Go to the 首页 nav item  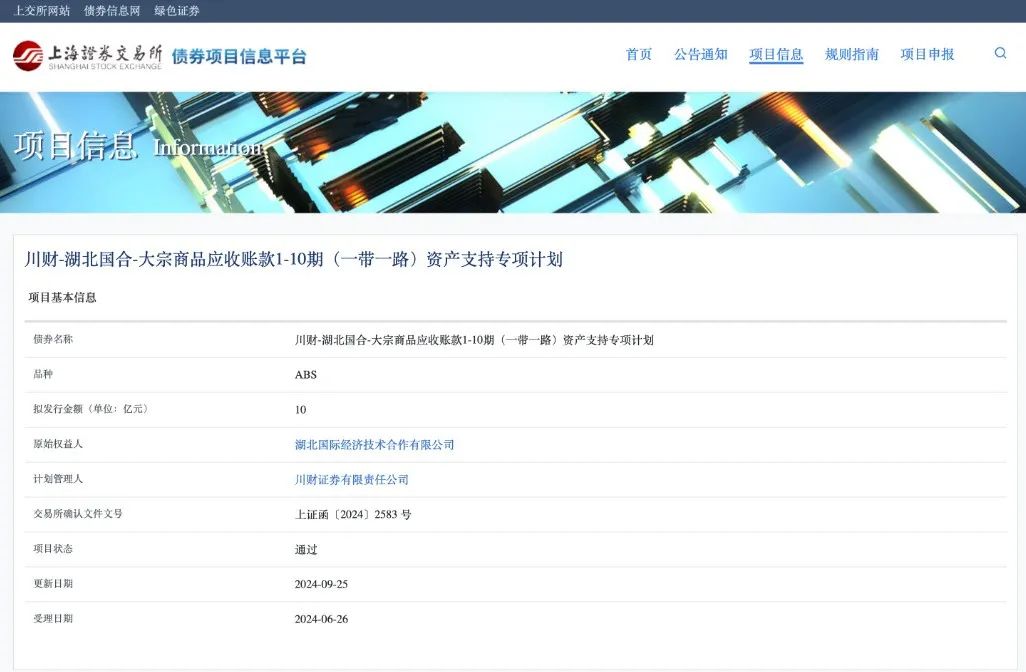(x=639, y=54)
